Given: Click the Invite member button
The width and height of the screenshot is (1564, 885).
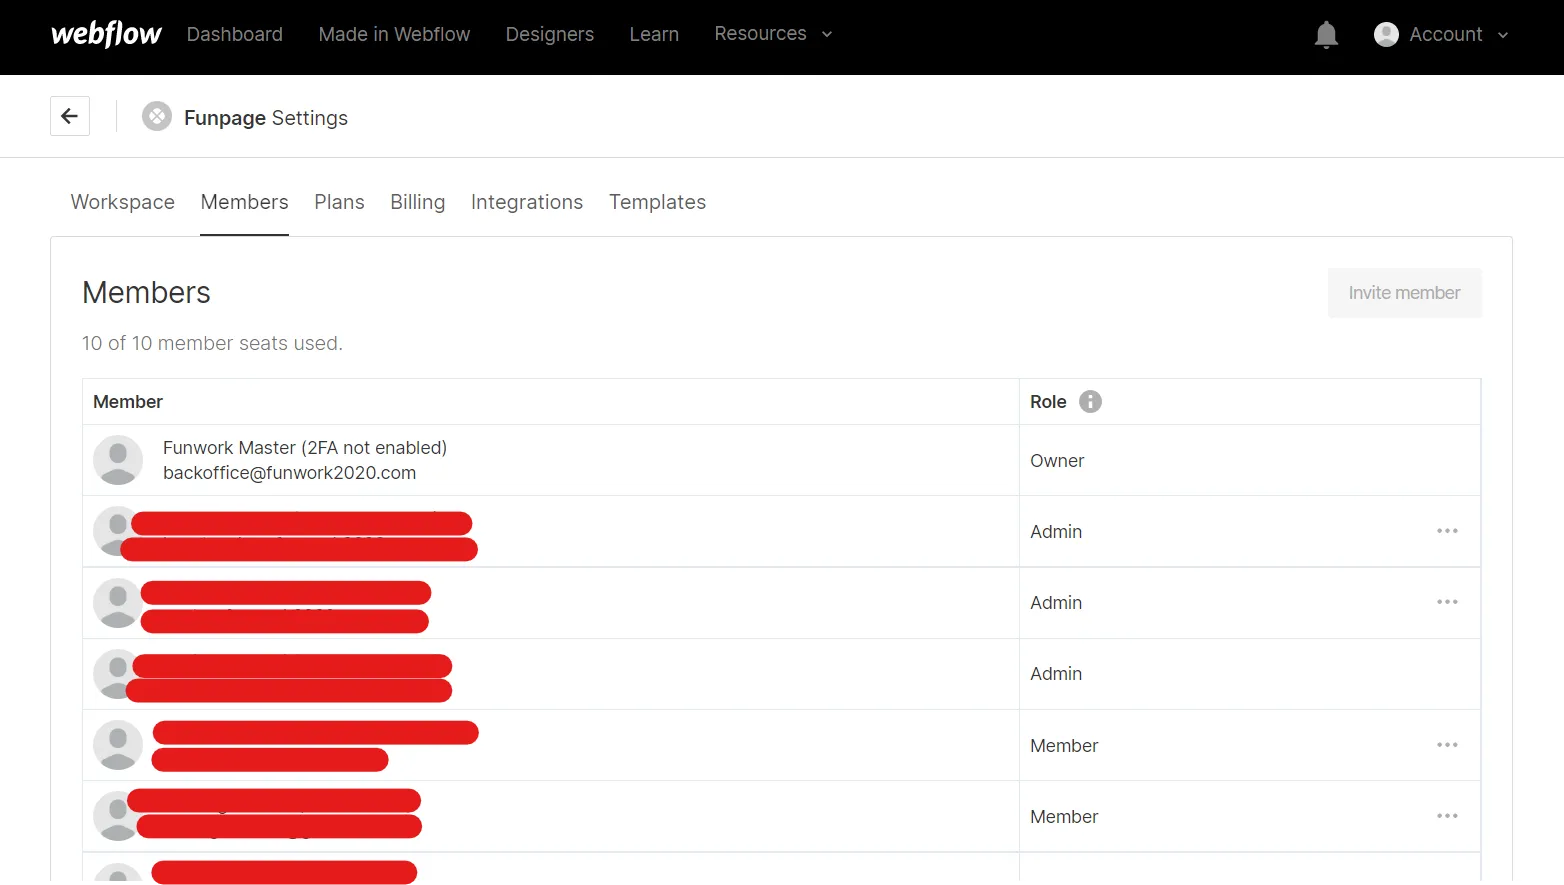Looking at the screenshot, I should click(x=1404, y=292).
